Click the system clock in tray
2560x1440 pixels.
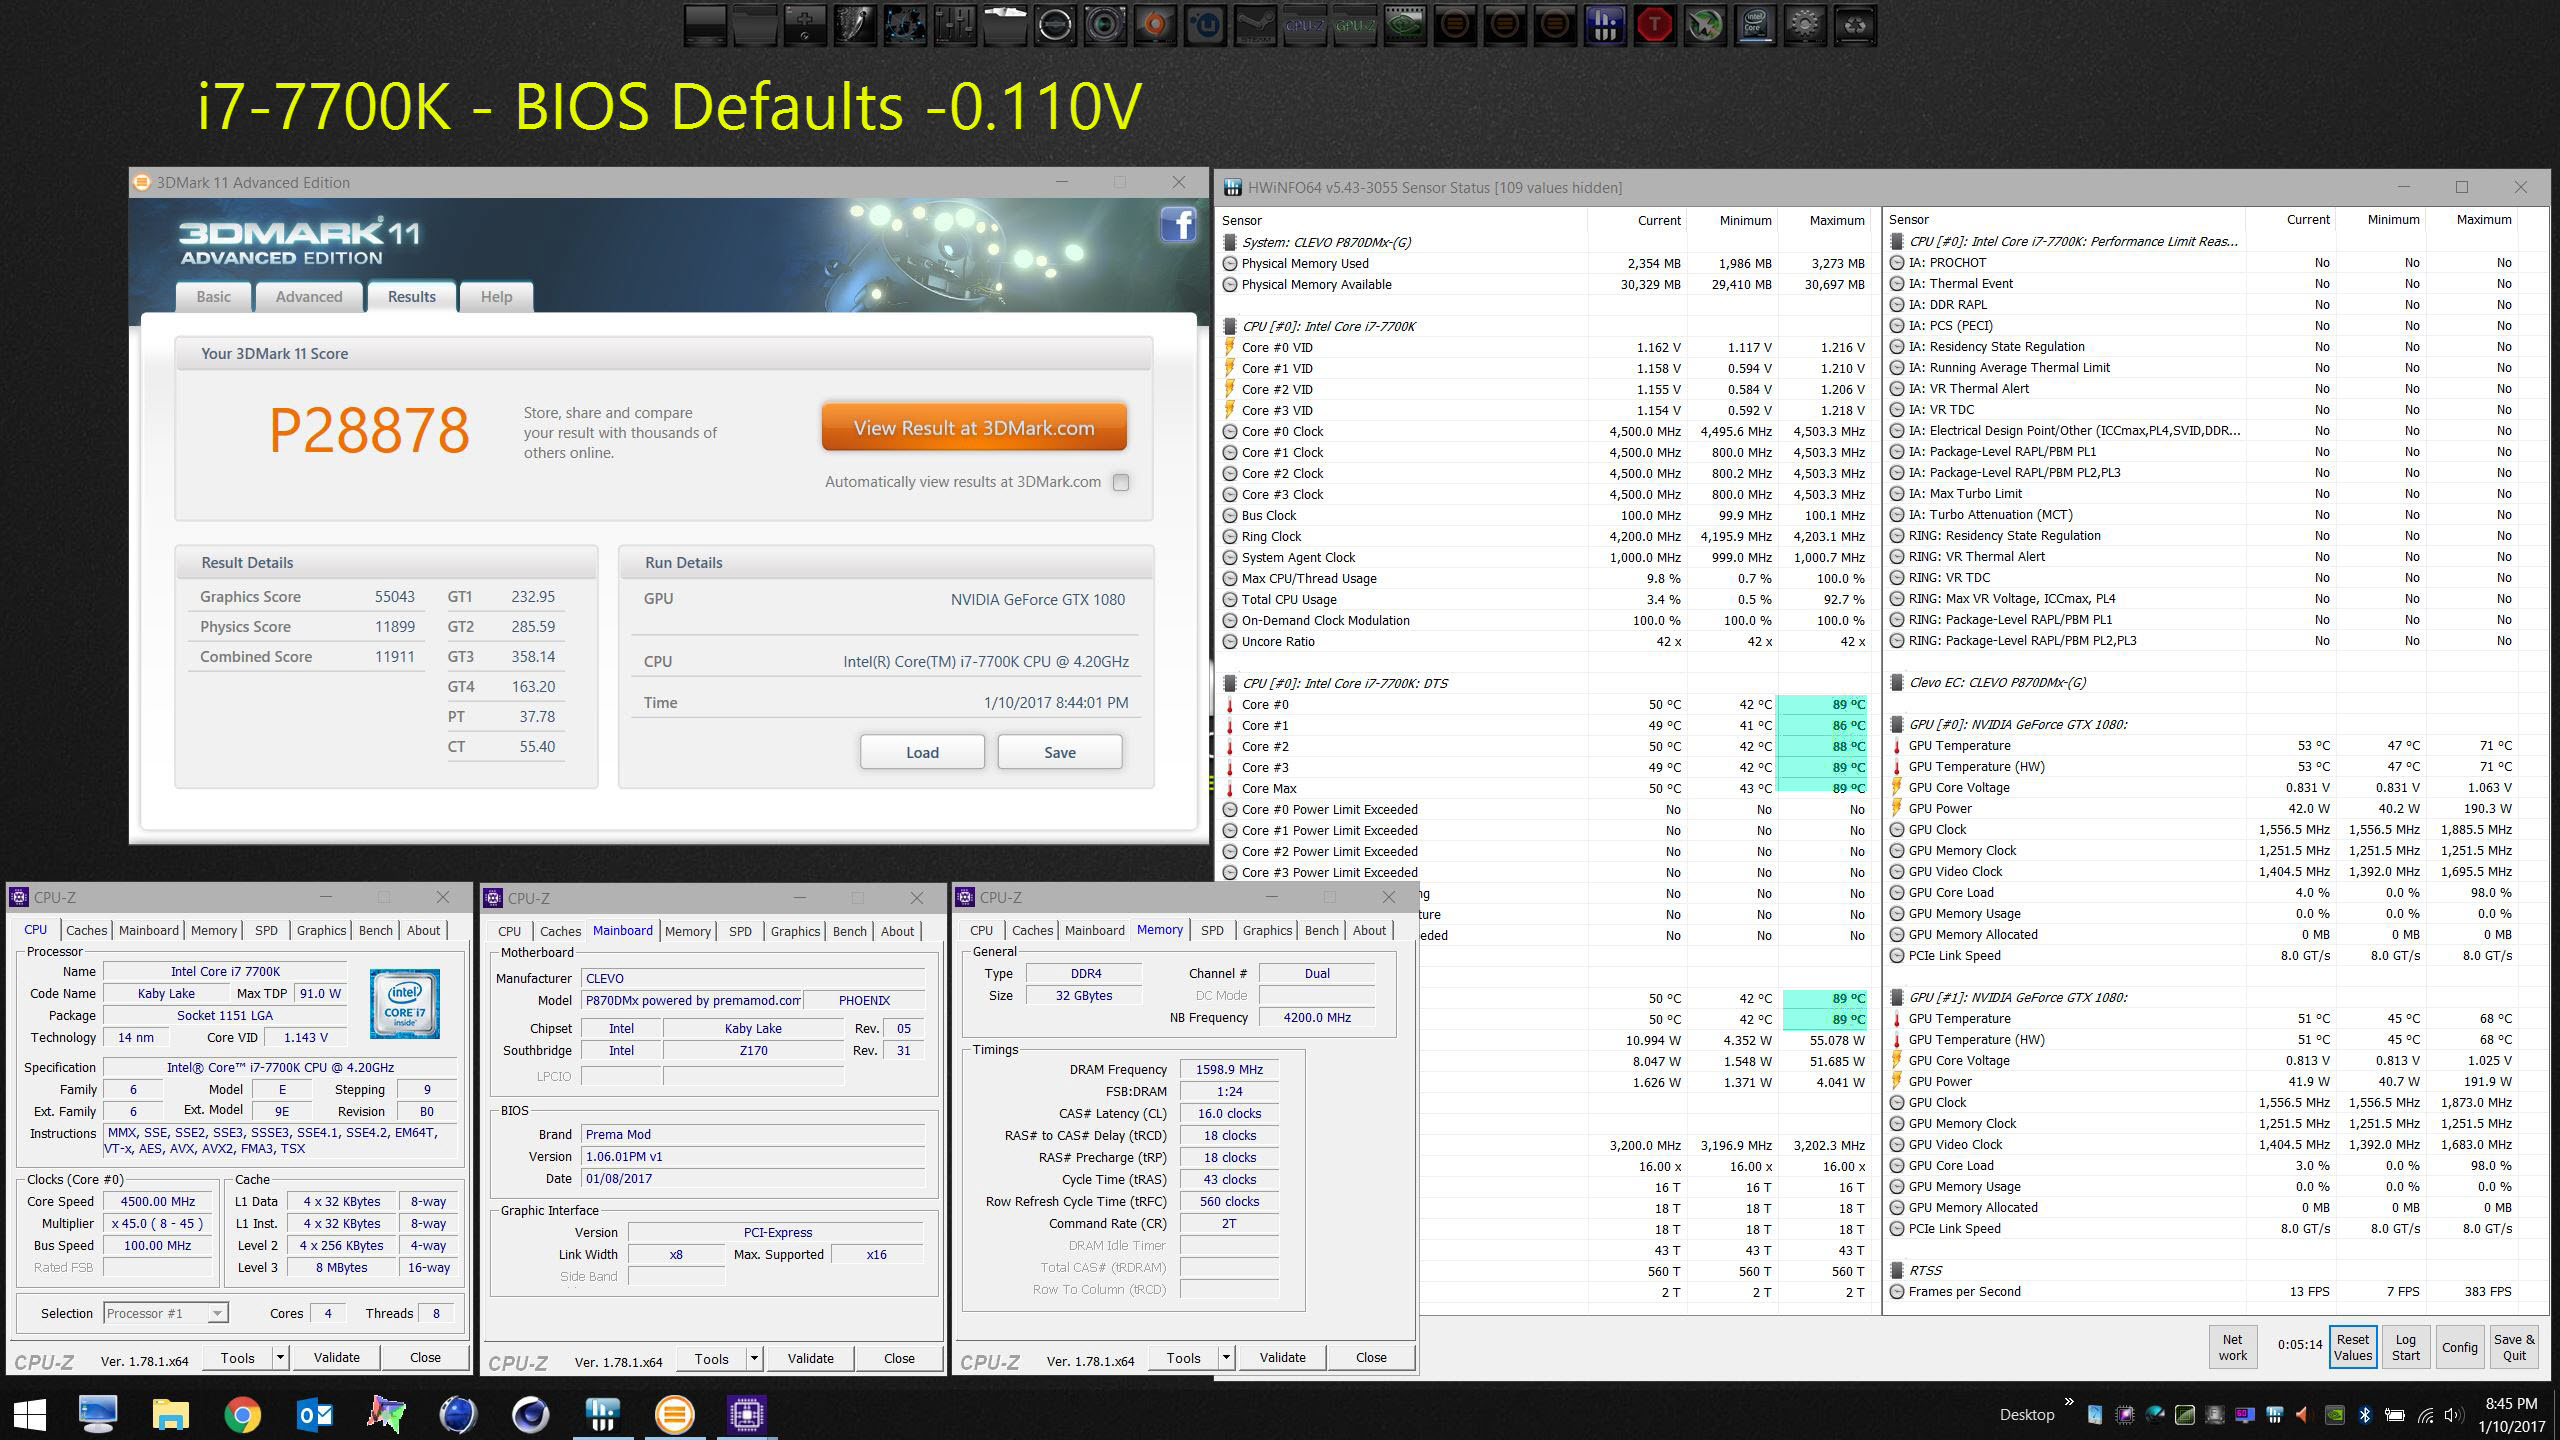click(x=2510, y=1415)
